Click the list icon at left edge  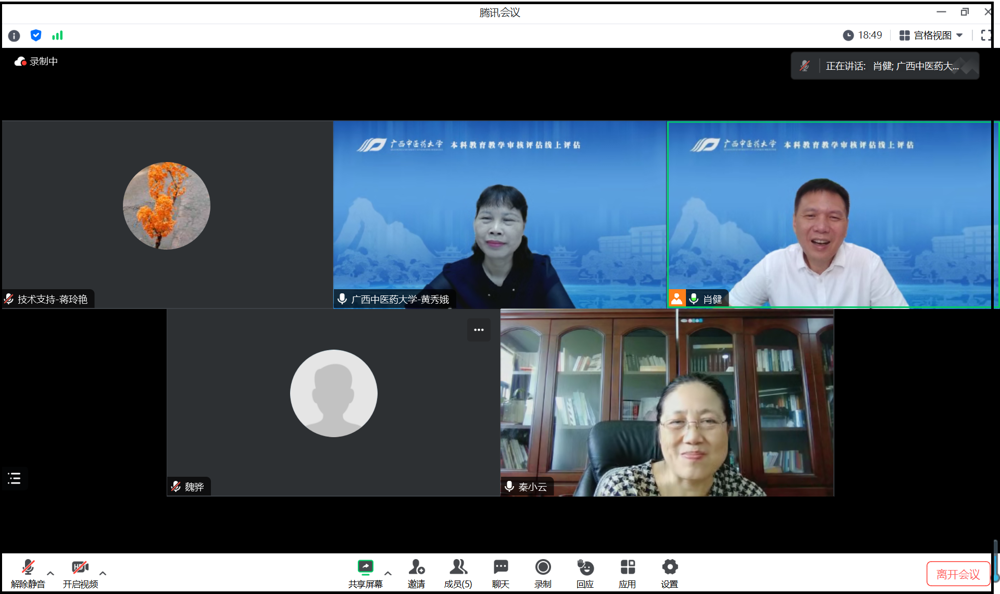[14, 479]
